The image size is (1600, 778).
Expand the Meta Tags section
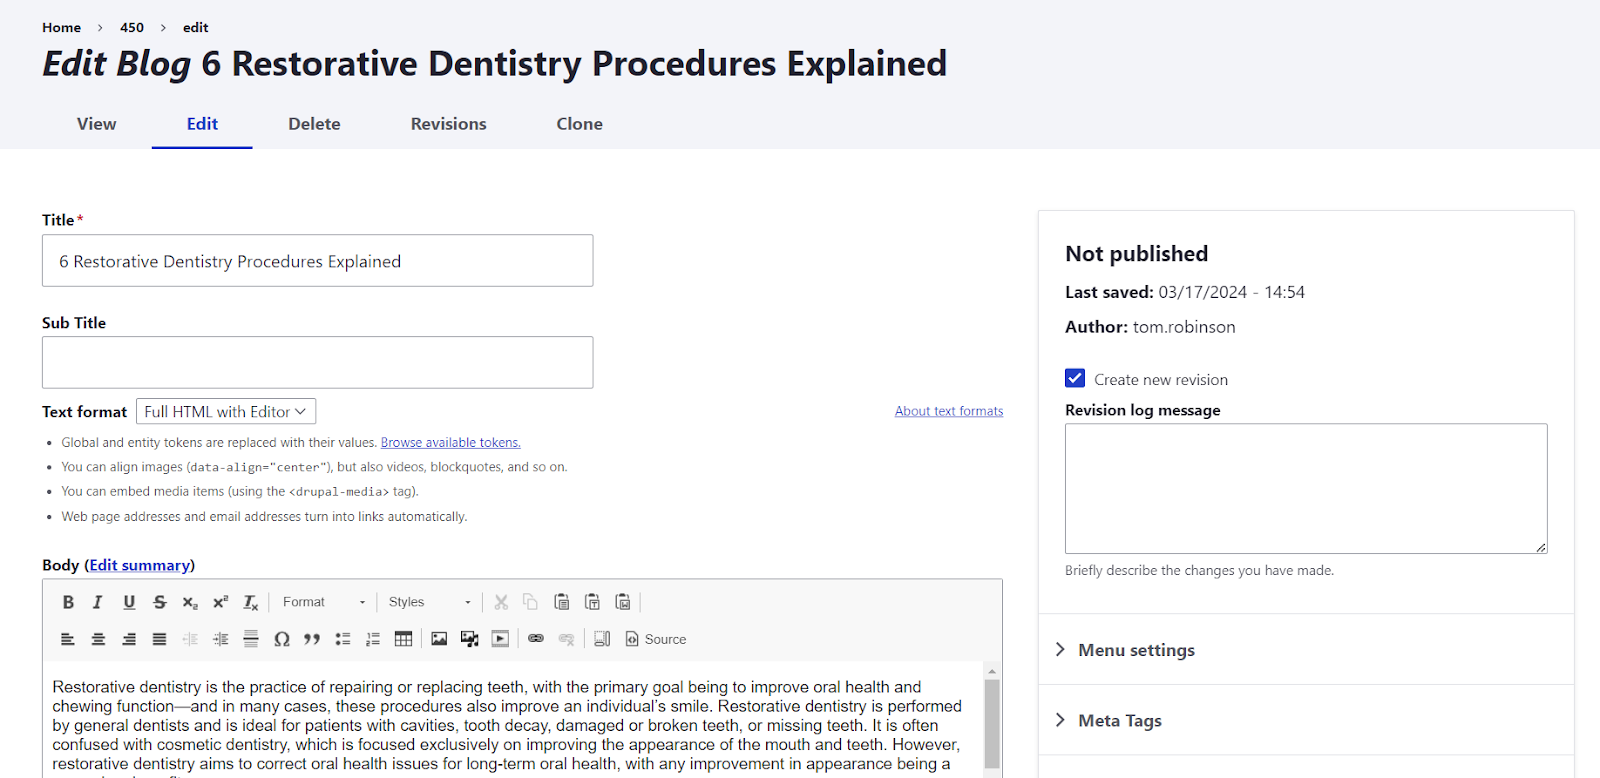coord(1306,721)
